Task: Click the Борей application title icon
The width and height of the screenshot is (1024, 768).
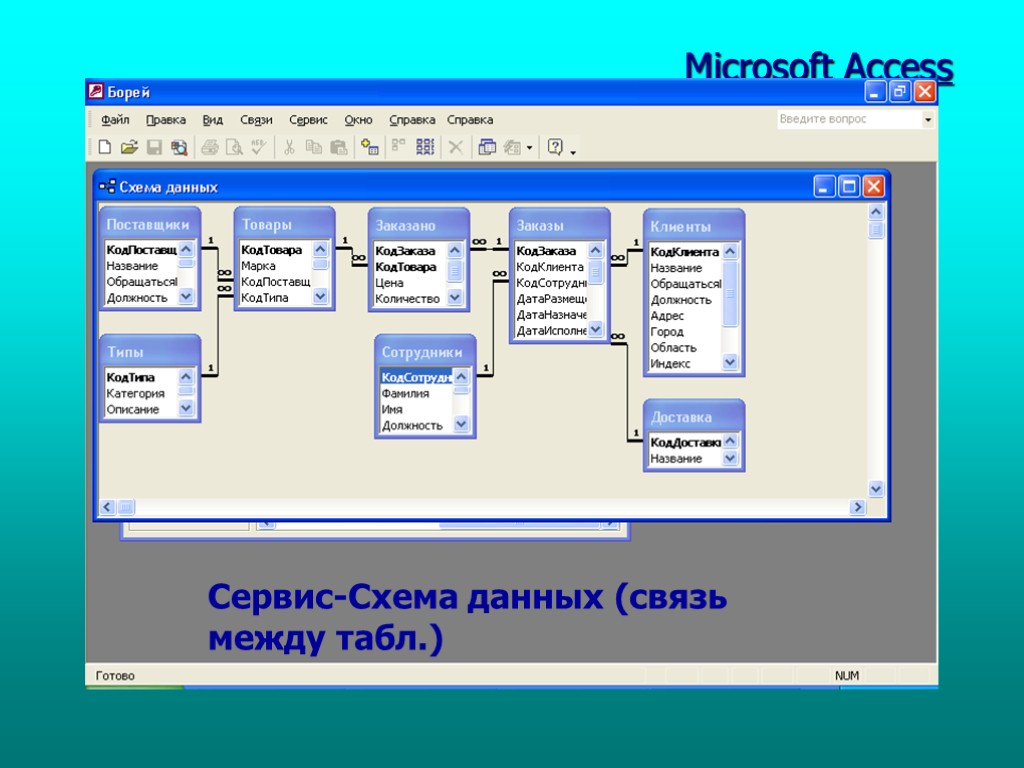Action: pos(95,91)
